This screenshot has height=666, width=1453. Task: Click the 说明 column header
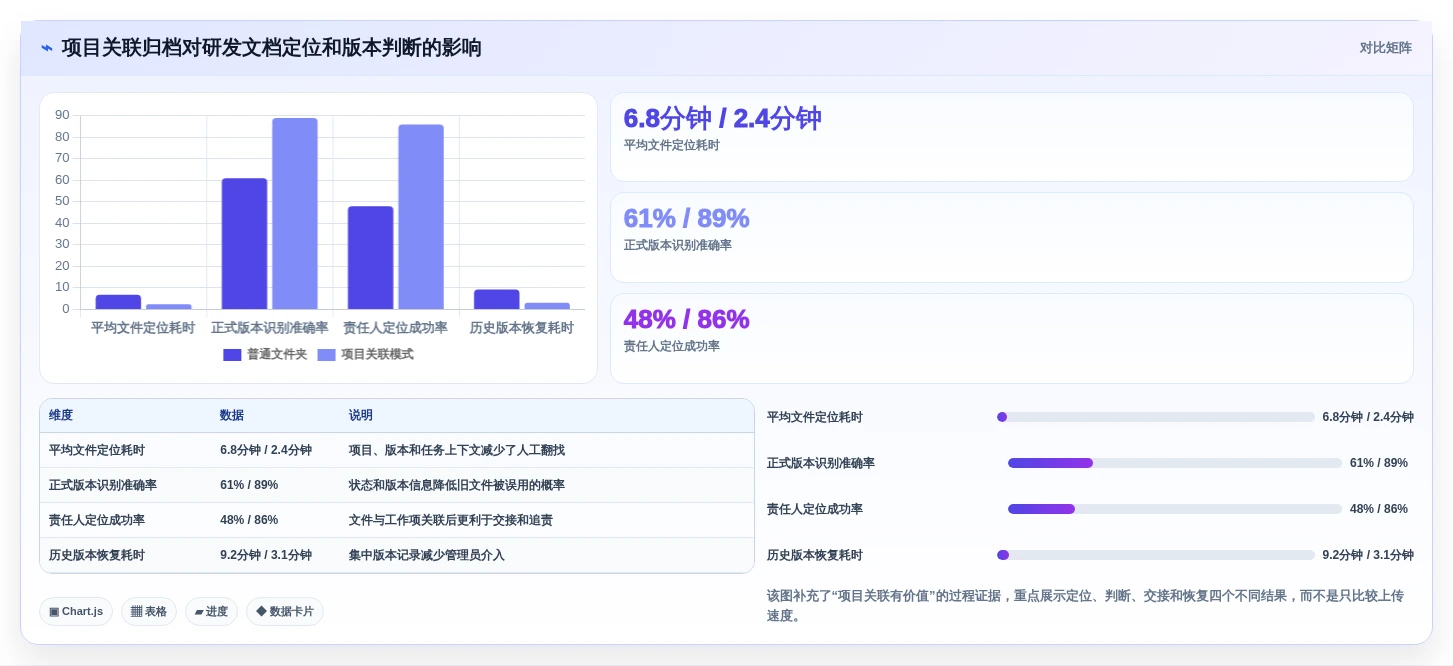tap(361, 416)
